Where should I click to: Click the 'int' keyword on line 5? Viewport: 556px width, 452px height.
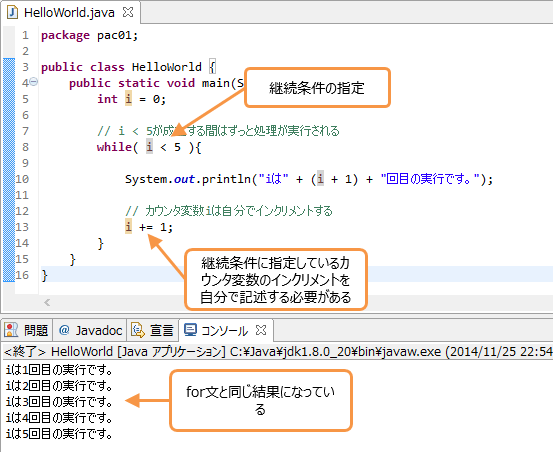pyautogui.click(x=107, y=99)
